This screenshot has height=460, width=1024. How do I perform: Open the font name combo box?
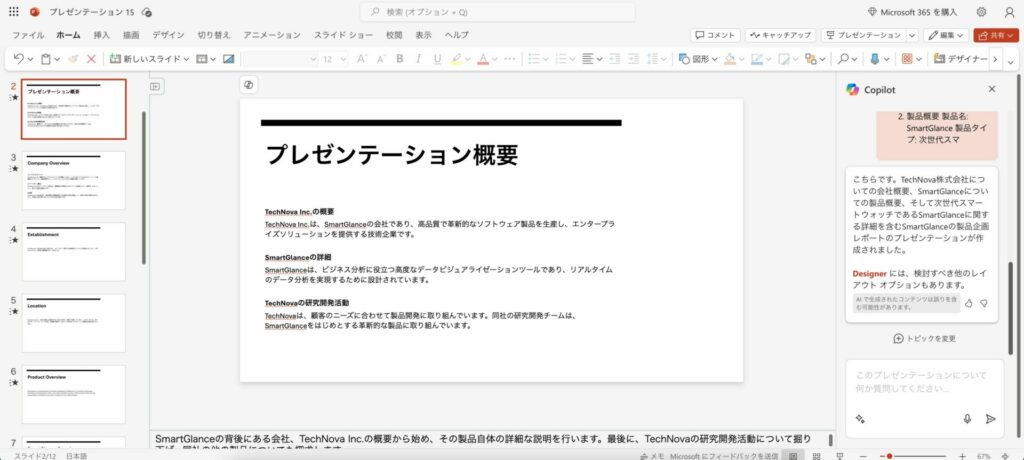280,59
